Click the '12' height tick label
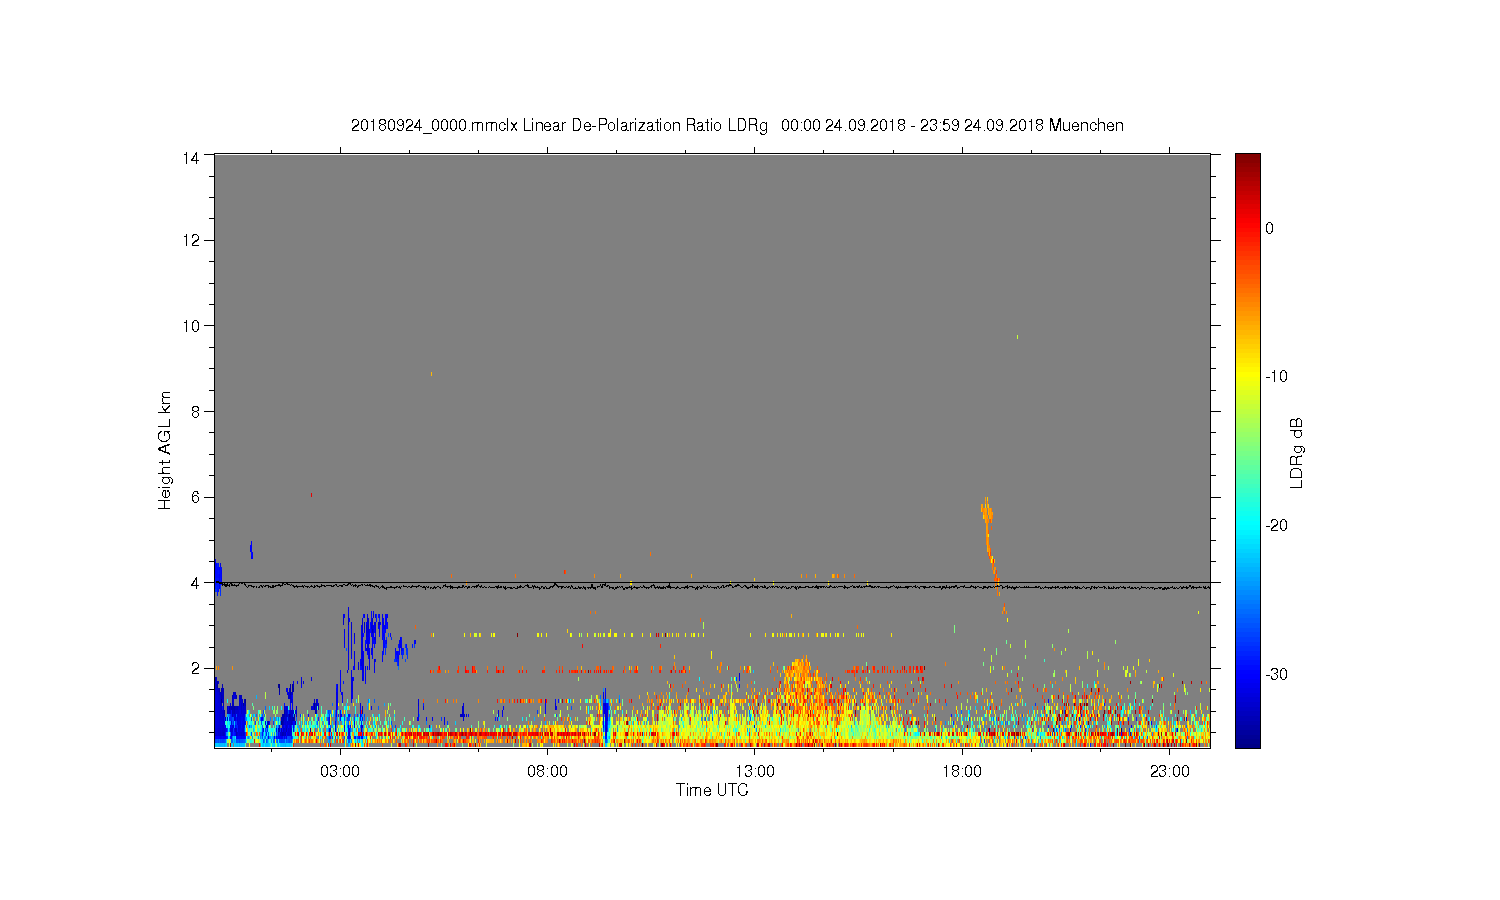This screenshot has height=900, width=1500. [x=191, y=240]
